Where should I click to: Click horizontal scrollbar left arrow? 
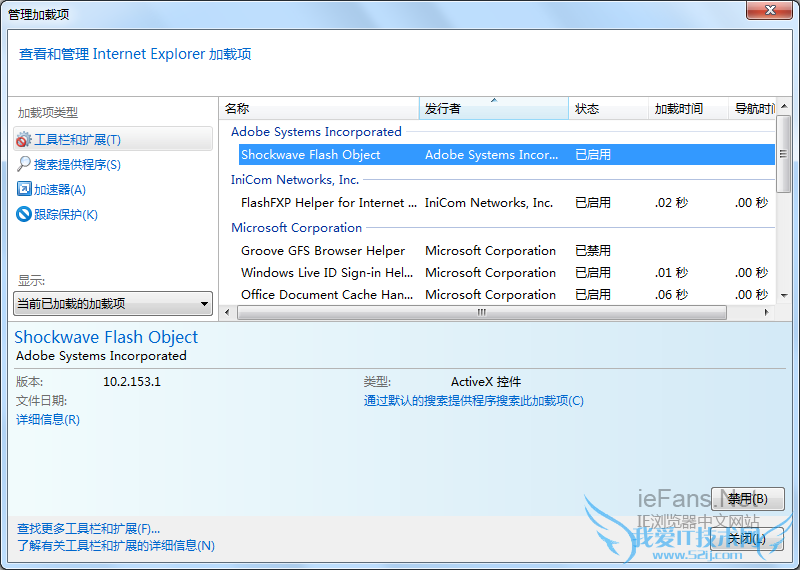click(x=227, y=312)
